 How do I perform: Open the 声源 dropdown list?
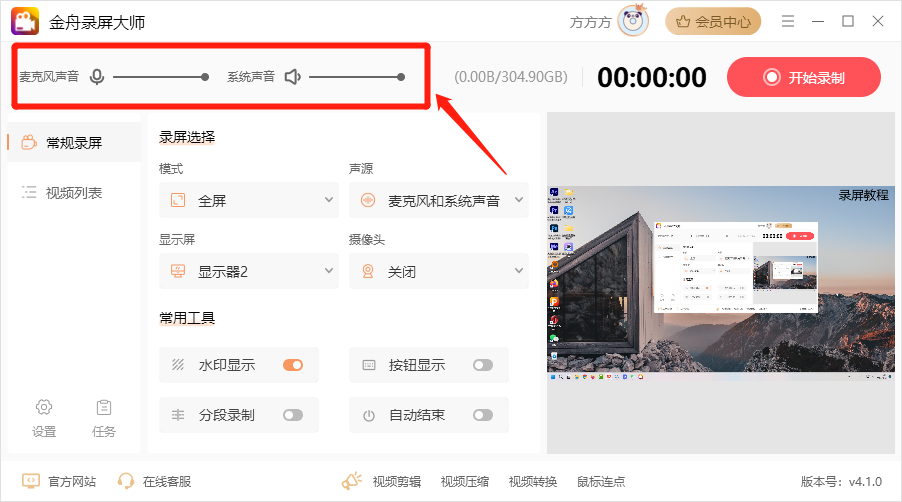pyautogui.click(x=438, y=200)
